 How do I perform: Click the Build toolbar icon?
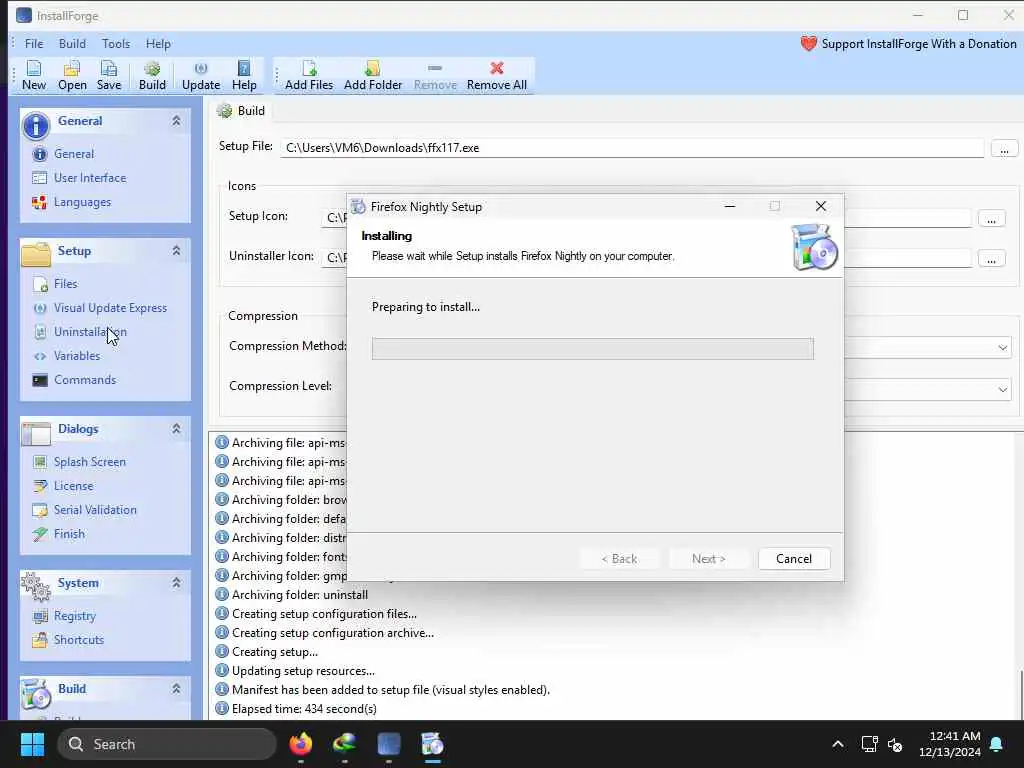(152, 75)
